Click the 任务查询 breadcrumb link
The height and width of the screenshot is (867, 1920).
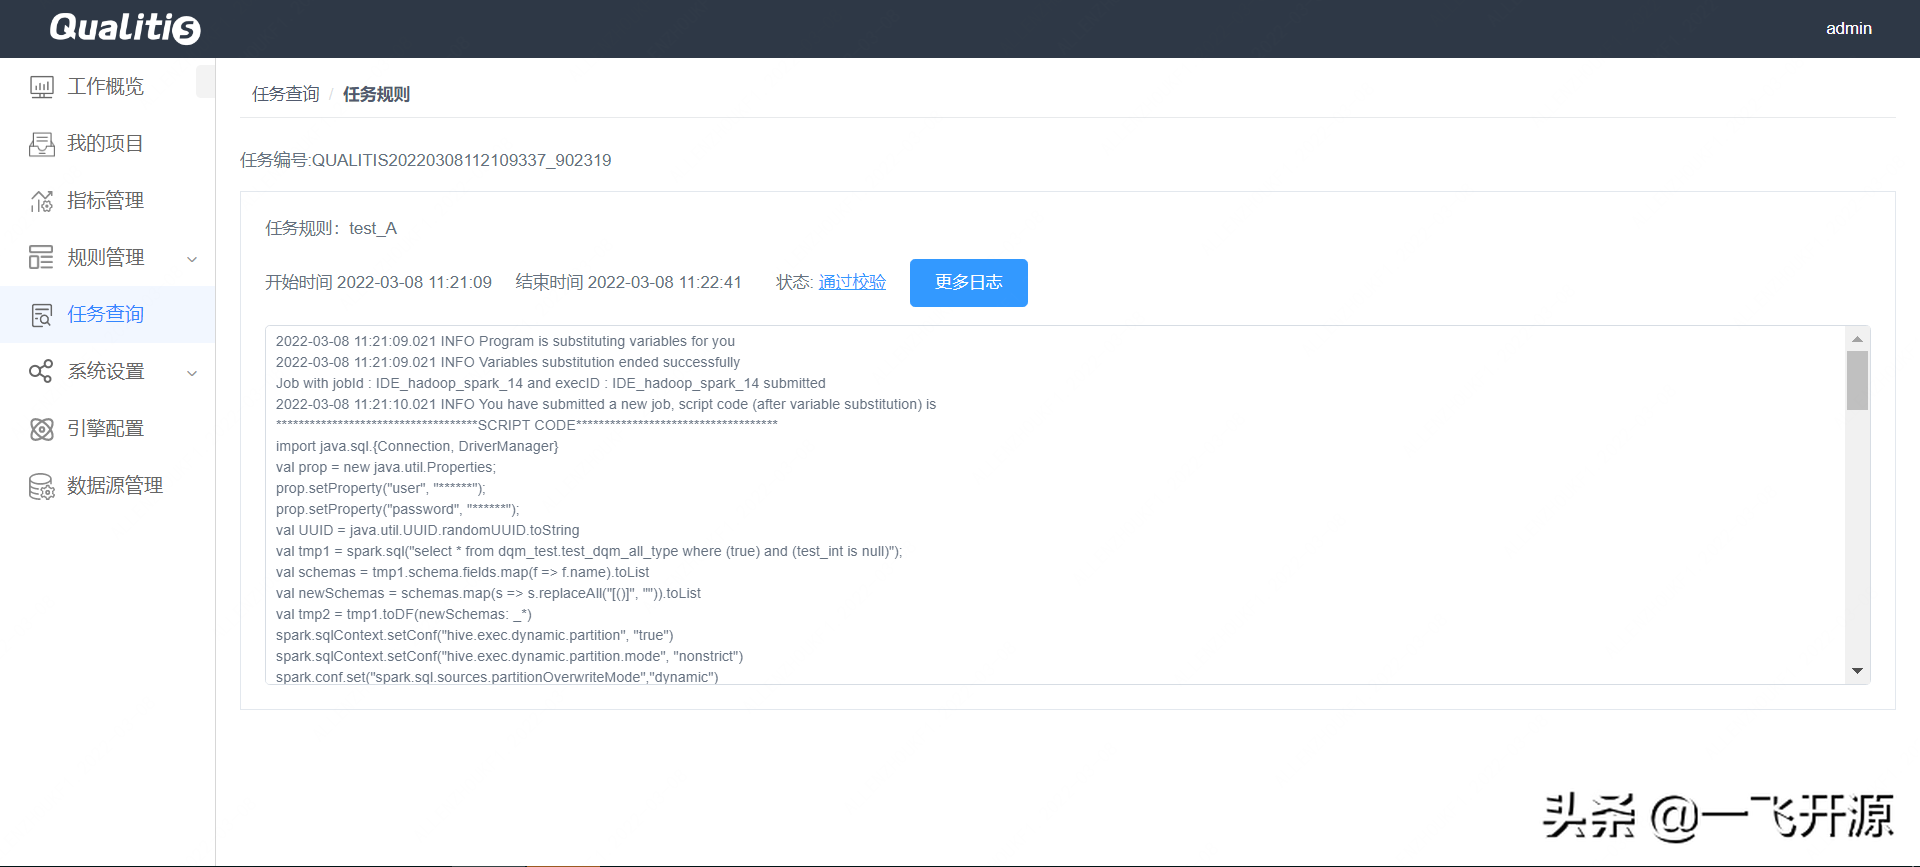click(x=285, y=94)
